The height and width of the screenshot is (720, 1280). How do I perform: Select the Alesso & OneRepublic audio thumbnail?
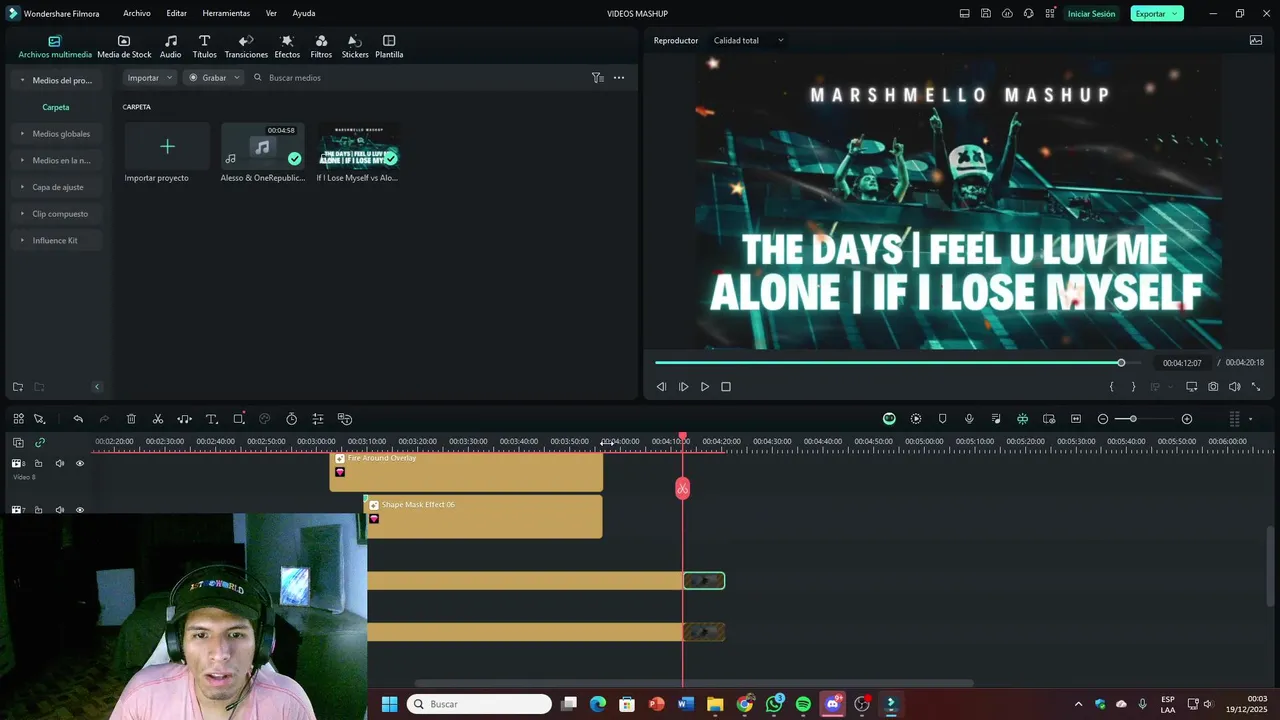point(262,146)
